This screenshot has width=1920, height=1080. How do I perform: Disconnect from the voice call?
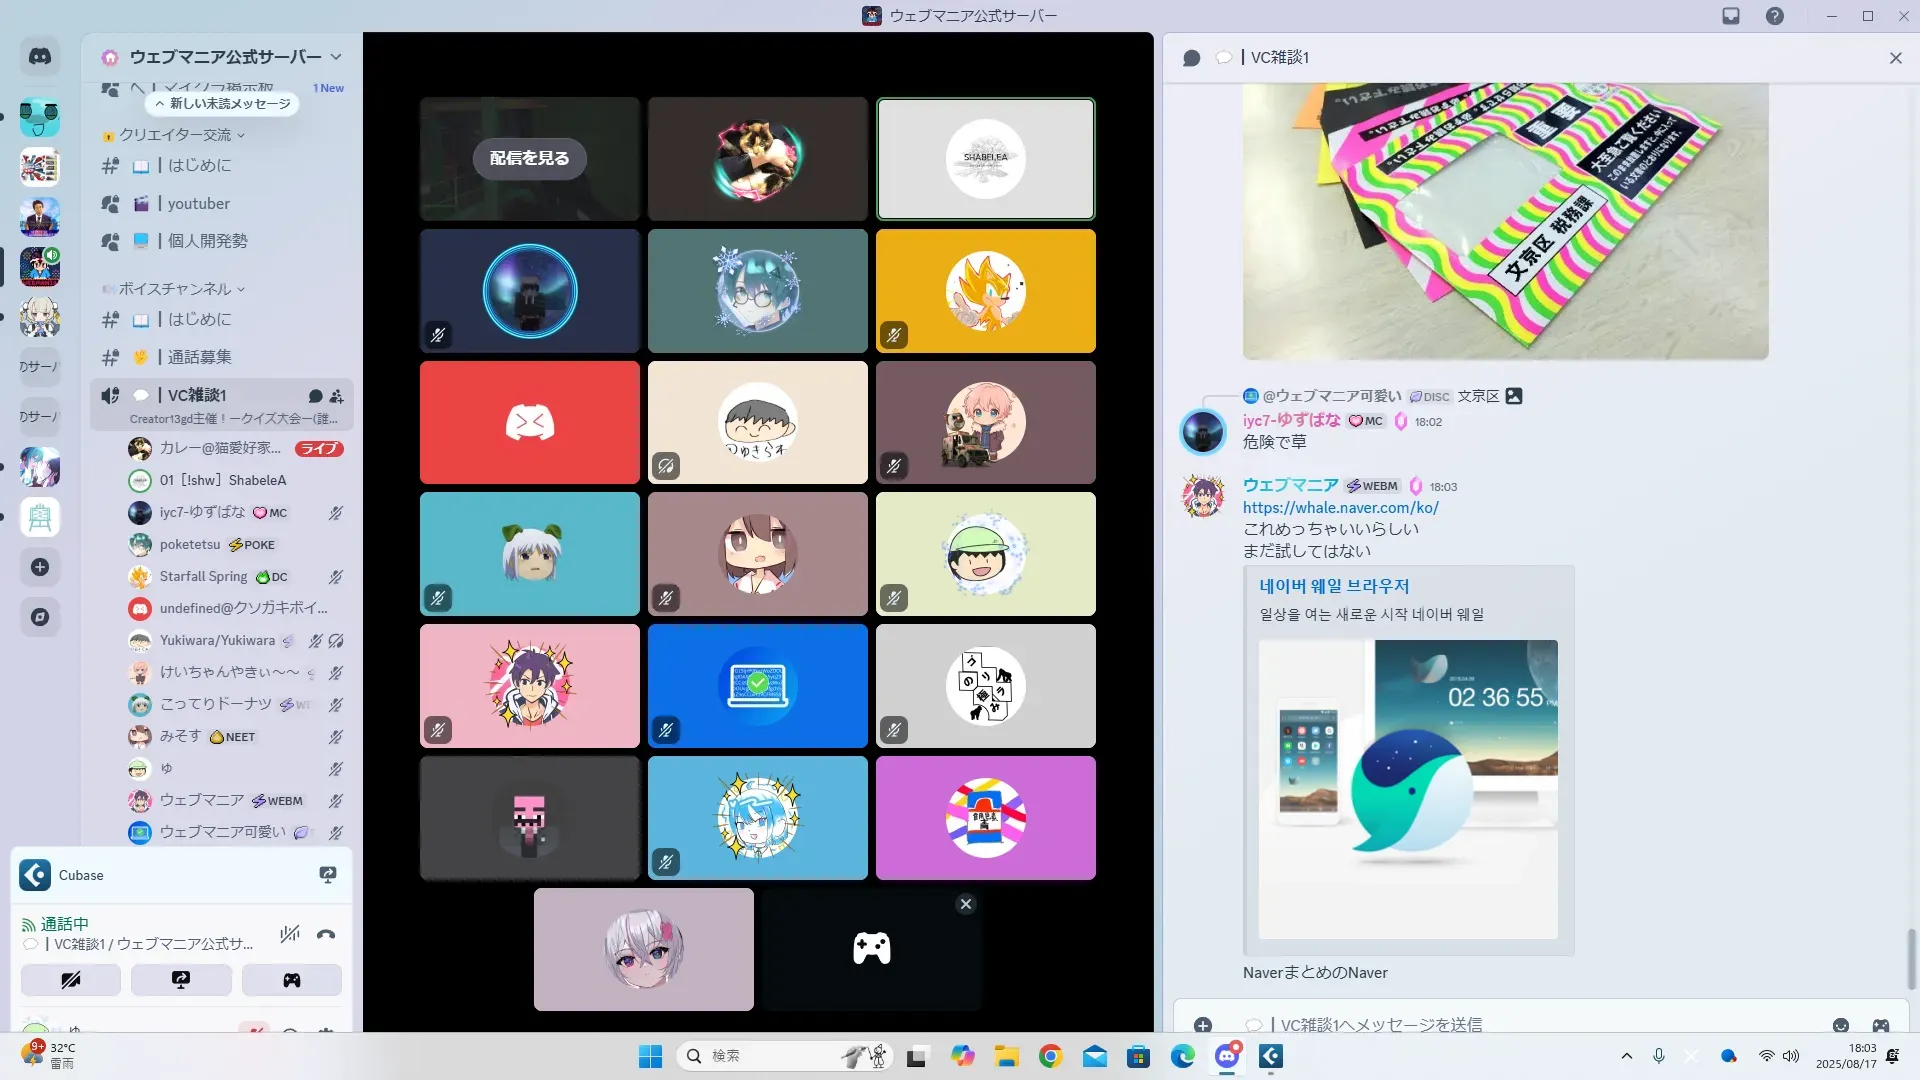[x=326, y=935]
